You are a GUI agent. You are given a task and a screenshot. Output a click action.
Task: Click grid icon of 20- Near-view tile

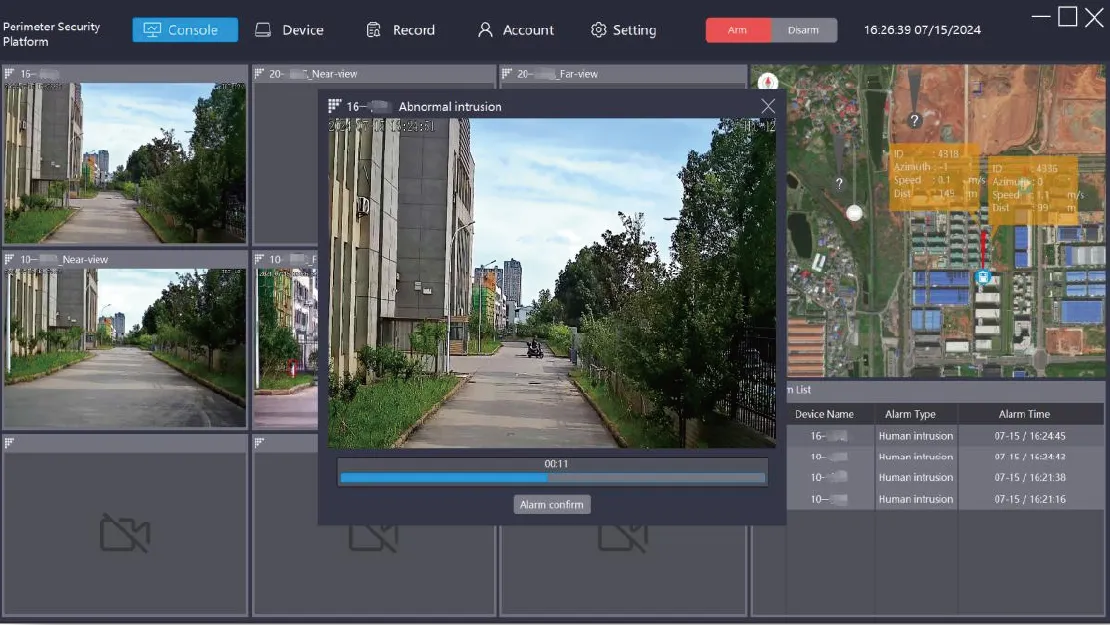pos(259,74)
